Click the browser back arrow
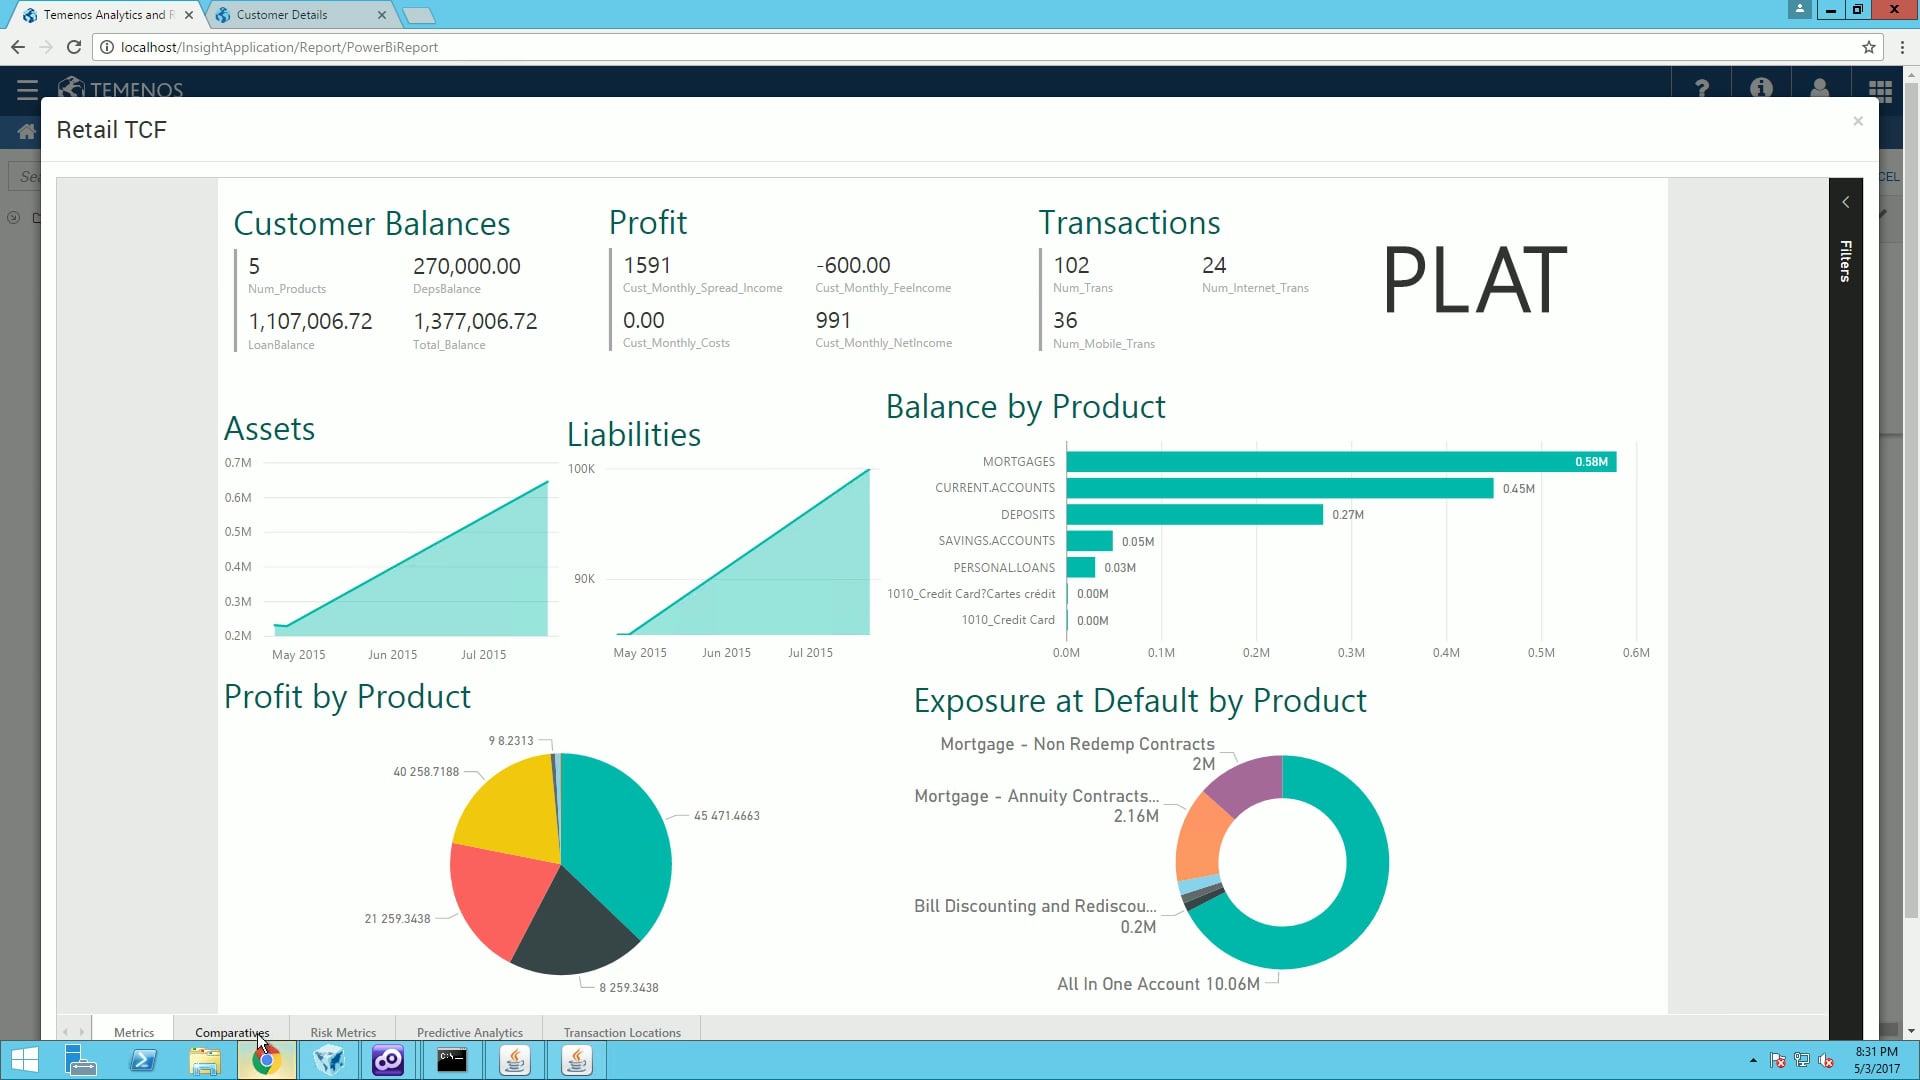Viewport: 1920px width, 1080px height. [x=18, y=47]
